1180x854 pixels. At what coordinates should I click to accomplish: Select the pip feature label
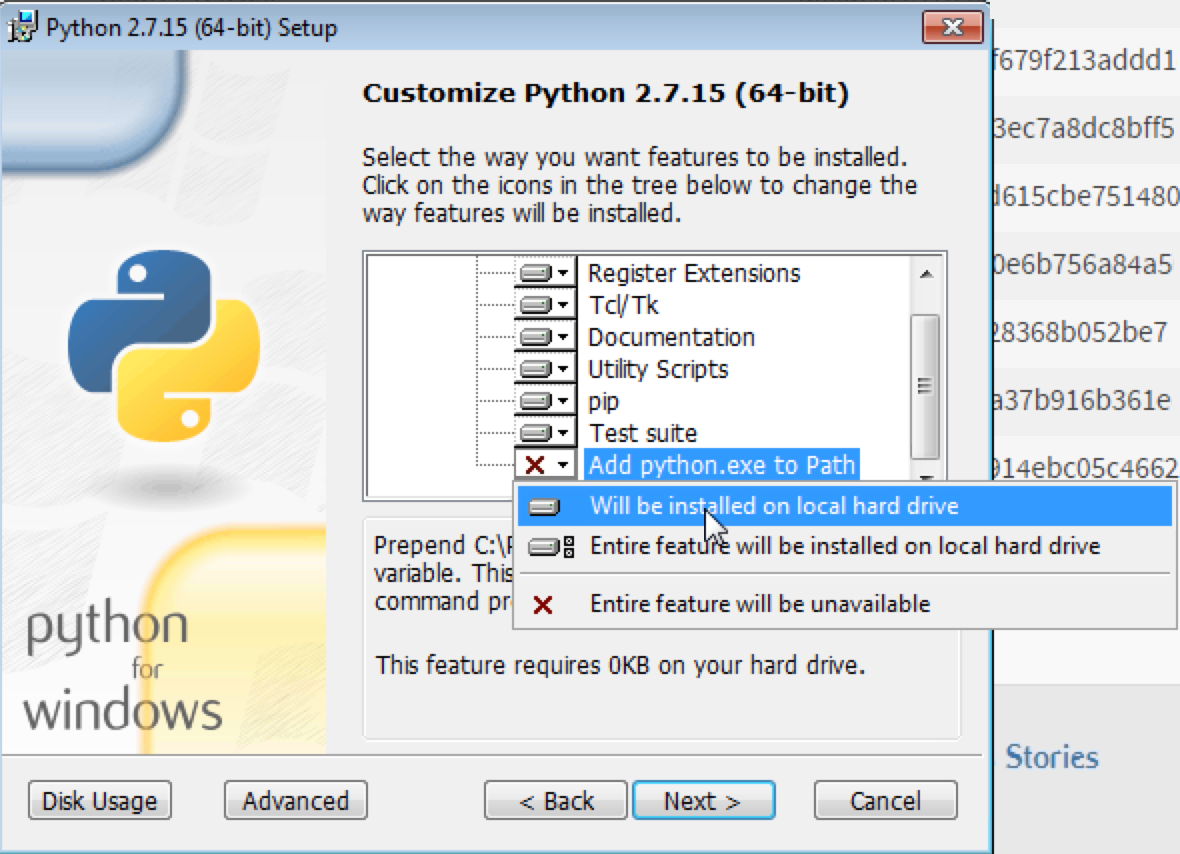click(x=604, y=402)
